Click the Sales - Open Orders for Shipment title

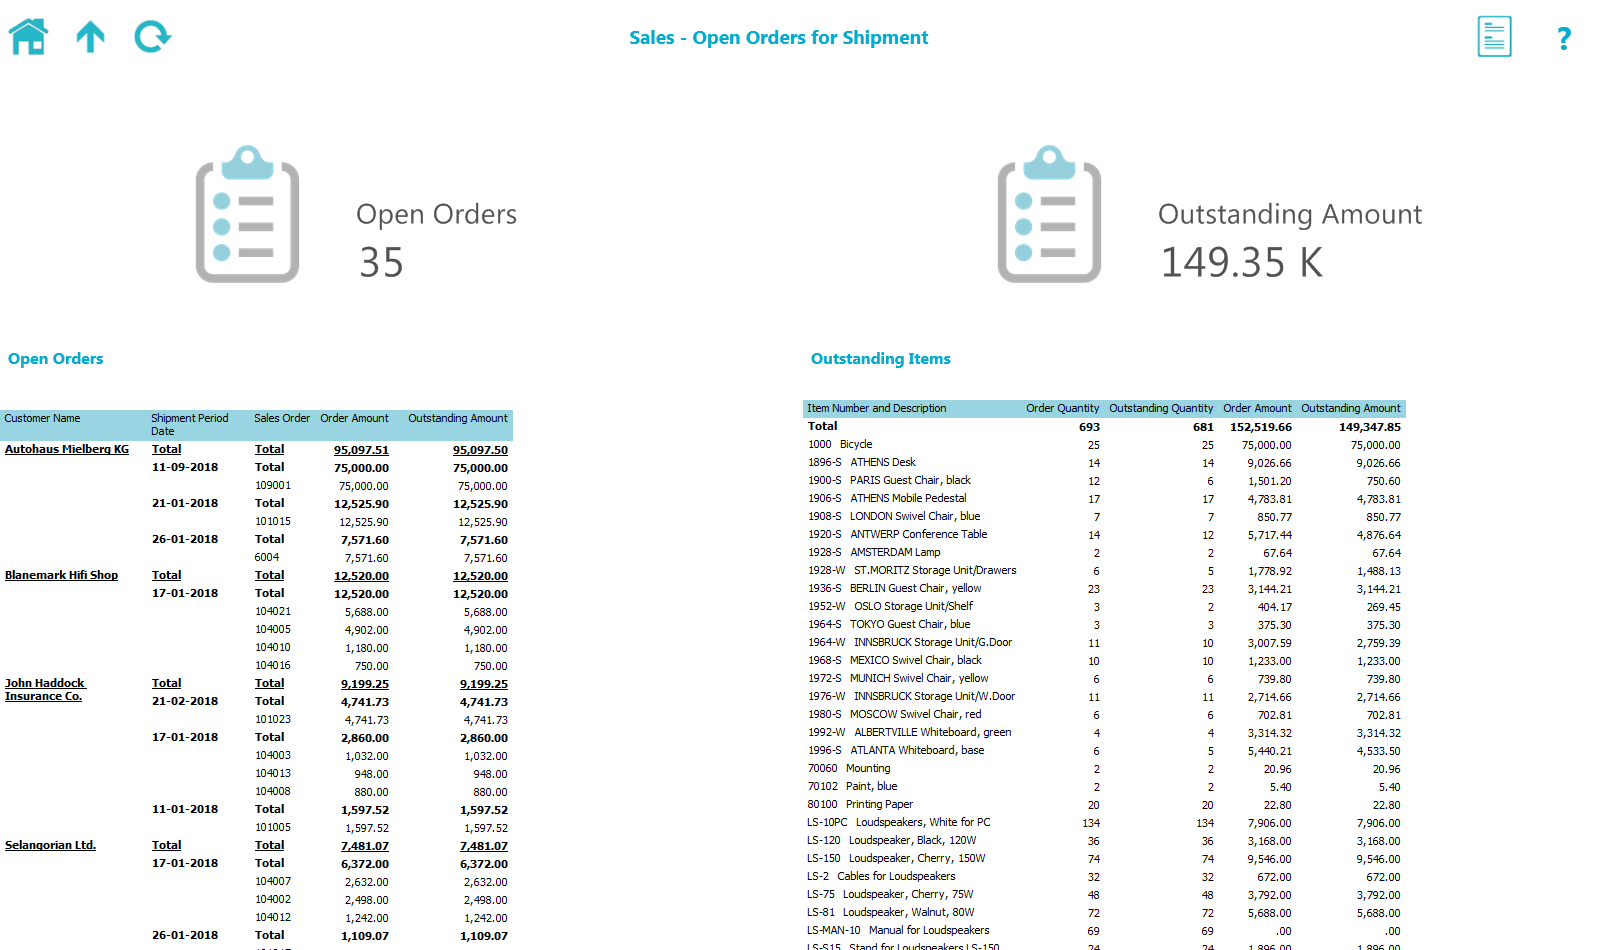[x=779, y=37]
